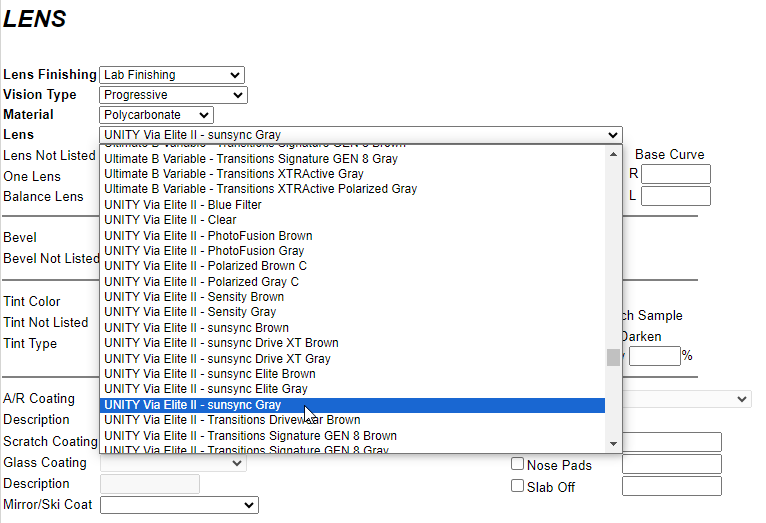Screen dimensions: 766x523
Task: Open the Lens Finishing dropdown
Action: point(172,75)
